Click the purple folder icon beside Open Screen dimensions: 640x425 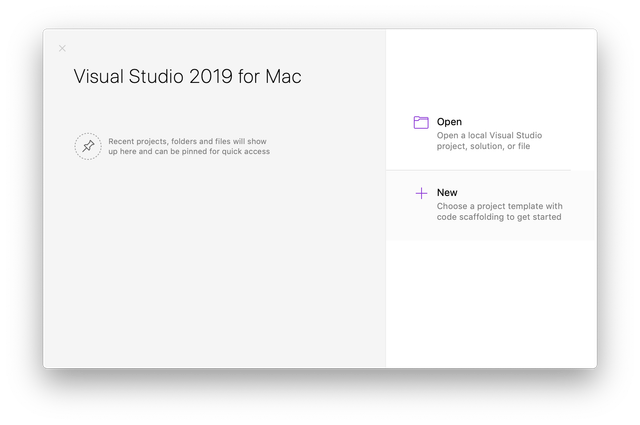tap(421, 123)
